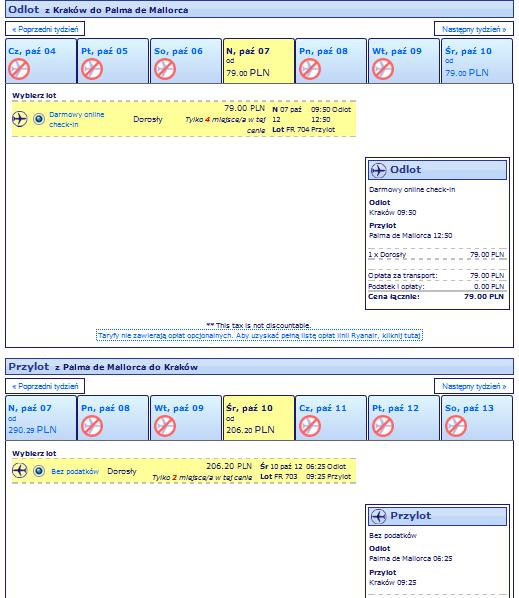Go to Poprzedni tydzień for return flights
Image resolution: width=519 pixels, height=598 pixels.
tap(45, 386)
